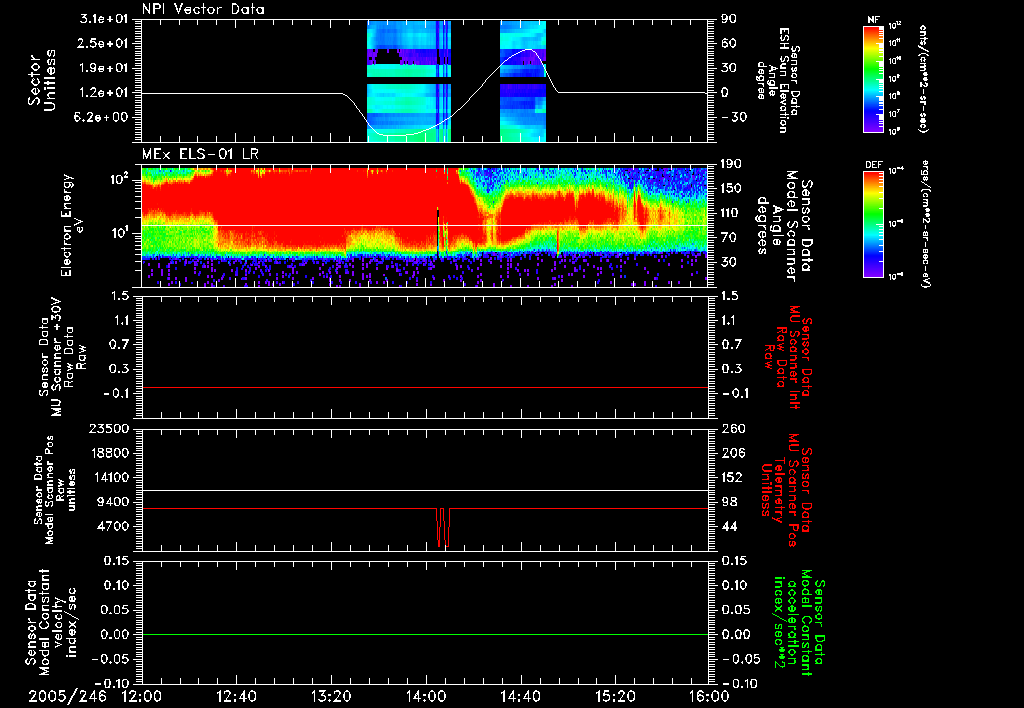Click the 14100 scanner position tick
1024x708 pixels.
(109, 477)
